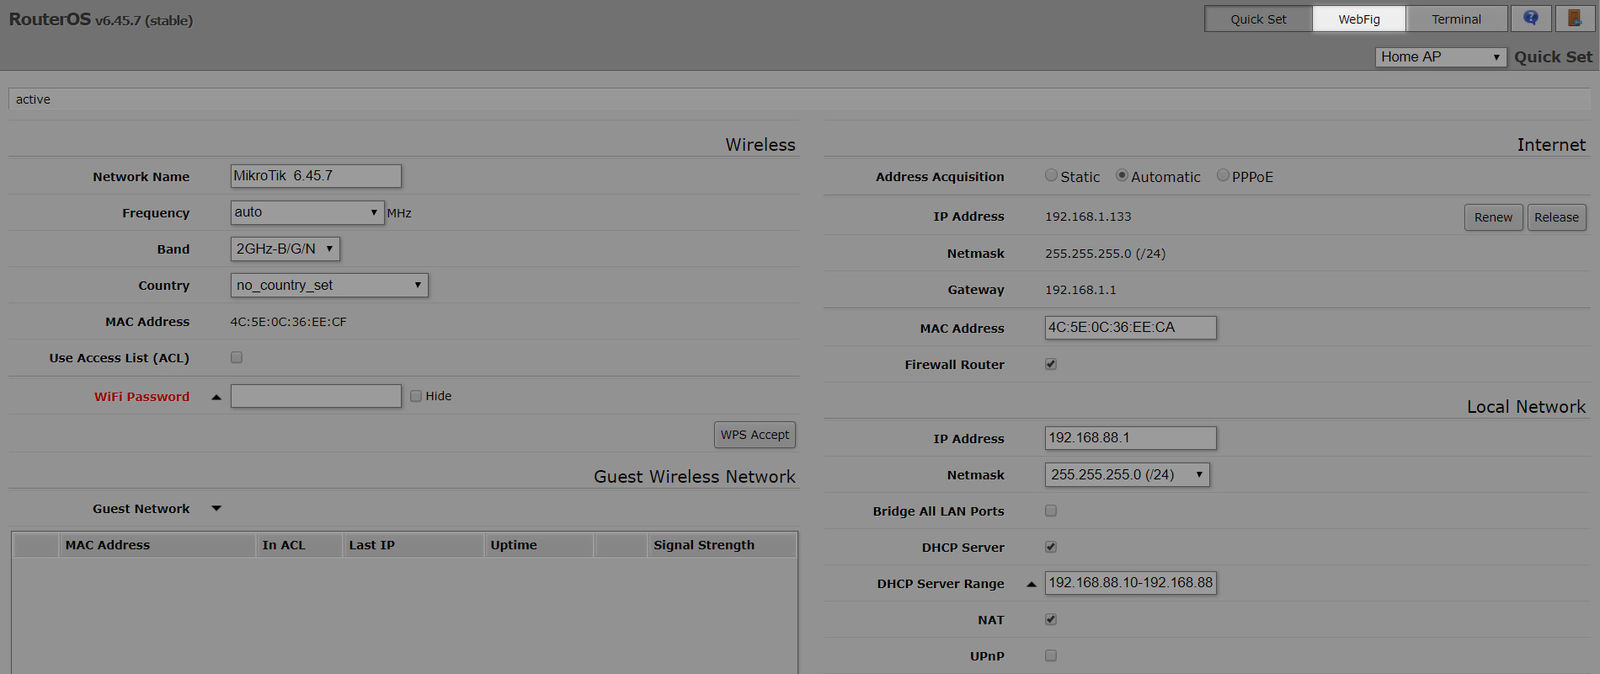Open the Country selection dropdown
Viewport: 1600px width, 674px height.
click(x=329, y=285)
